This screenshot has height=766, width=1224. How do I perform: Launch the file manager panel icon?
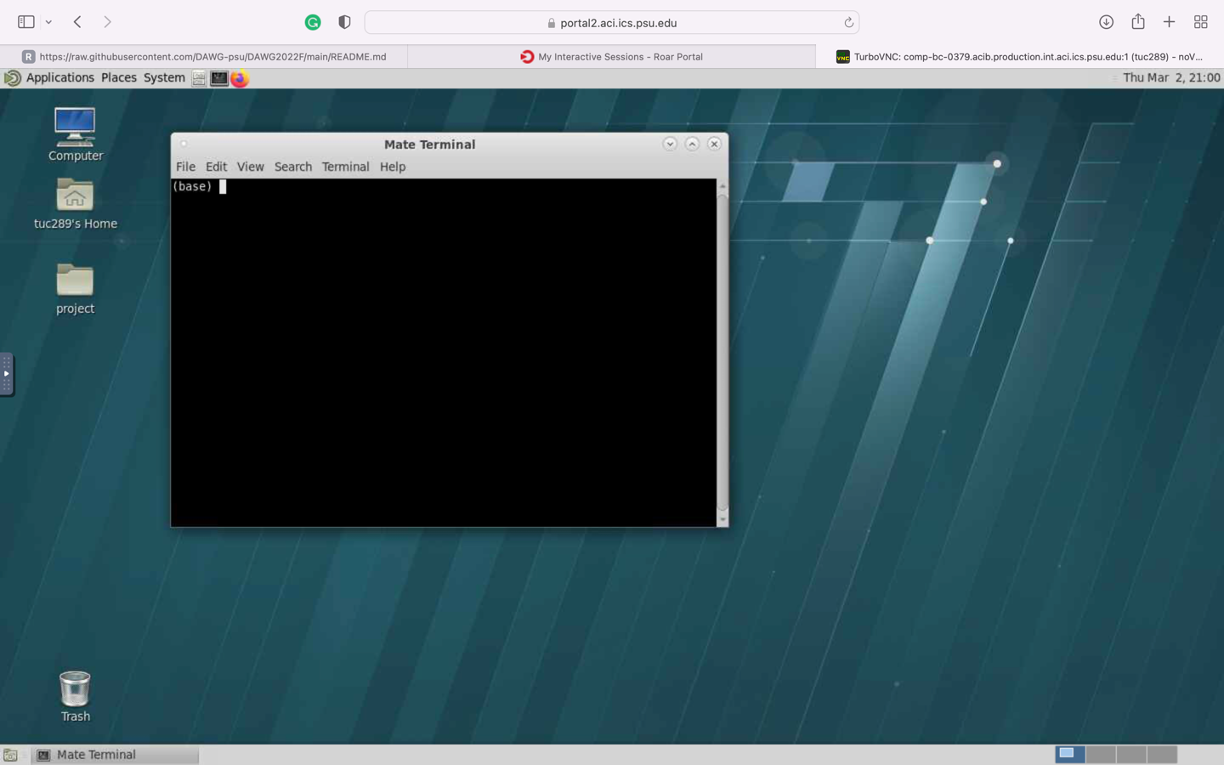[x=199, y=78]
